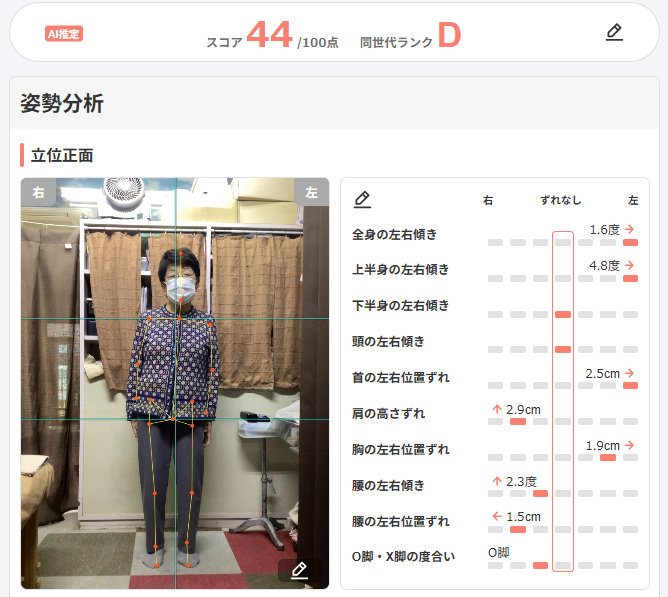Open the photo editor pencil on the posture image
This screenshot has height=597, width=668.
pyautogui.click(x=298, y=570)
